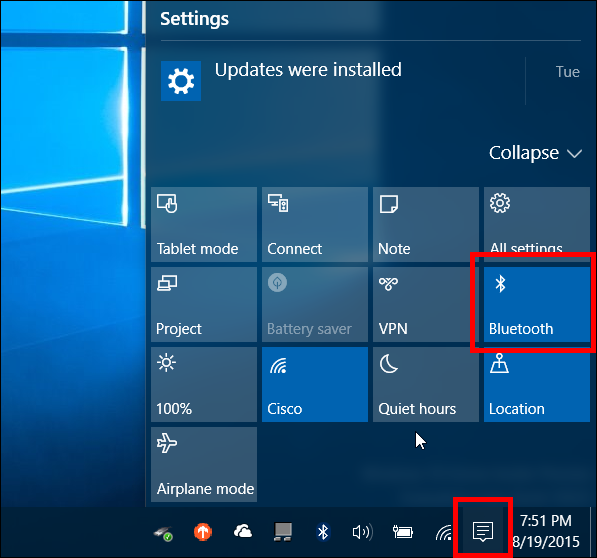Open the All settings tile
This screenshot has height=558, width=597.
[537, 224]
